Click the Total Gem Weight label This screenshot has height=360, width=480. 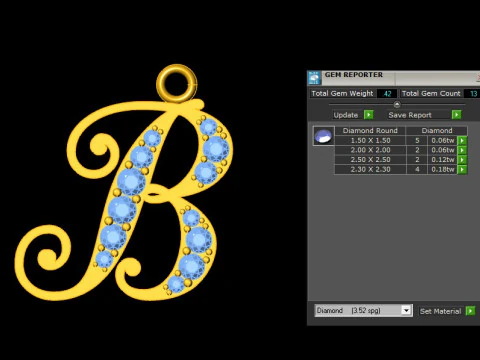pyautogui.click(x=342, y=94)
